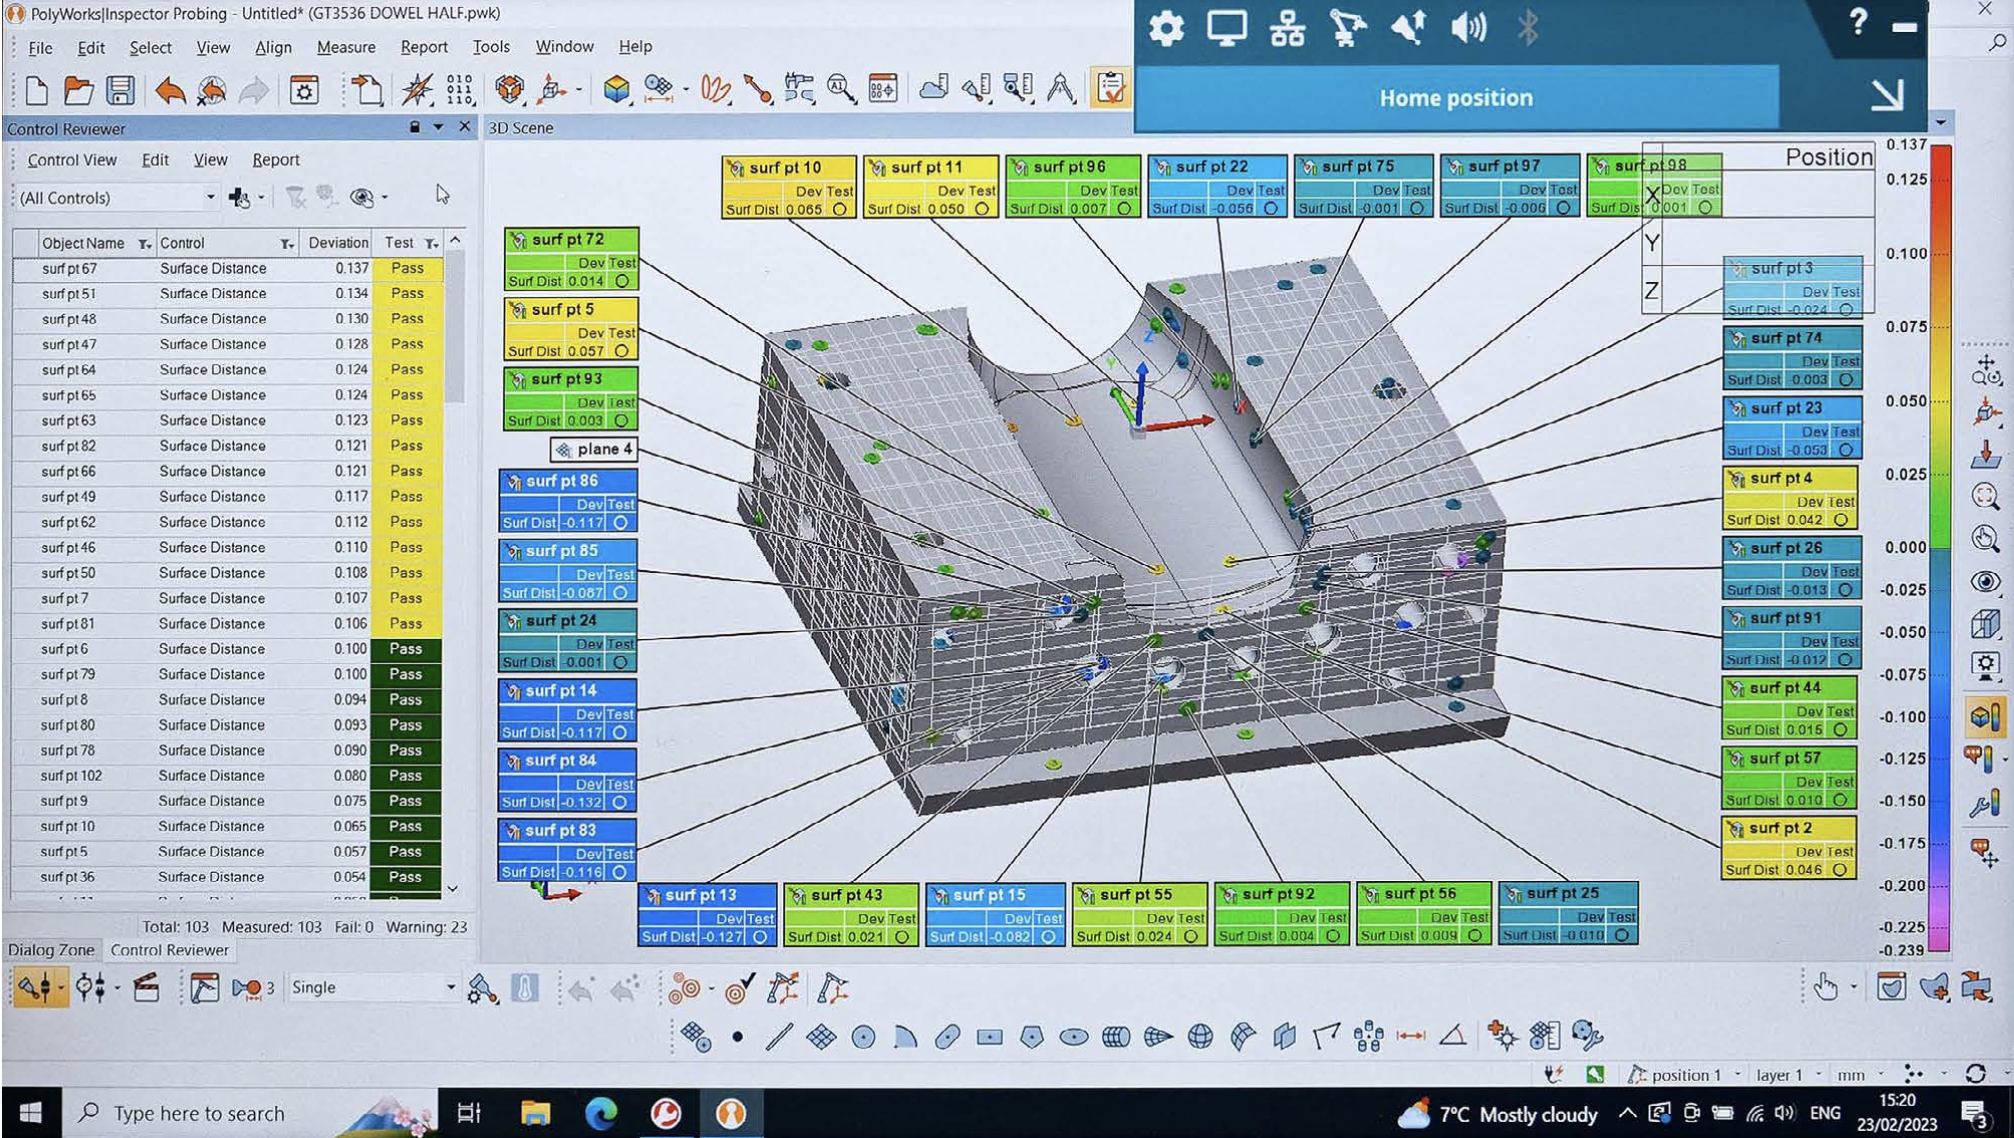Image resolution: width=2014 pixels, height=1138 pixels.
Task: Toggle the Bluetooth icon in the overlay
Action: (1528, 28)
